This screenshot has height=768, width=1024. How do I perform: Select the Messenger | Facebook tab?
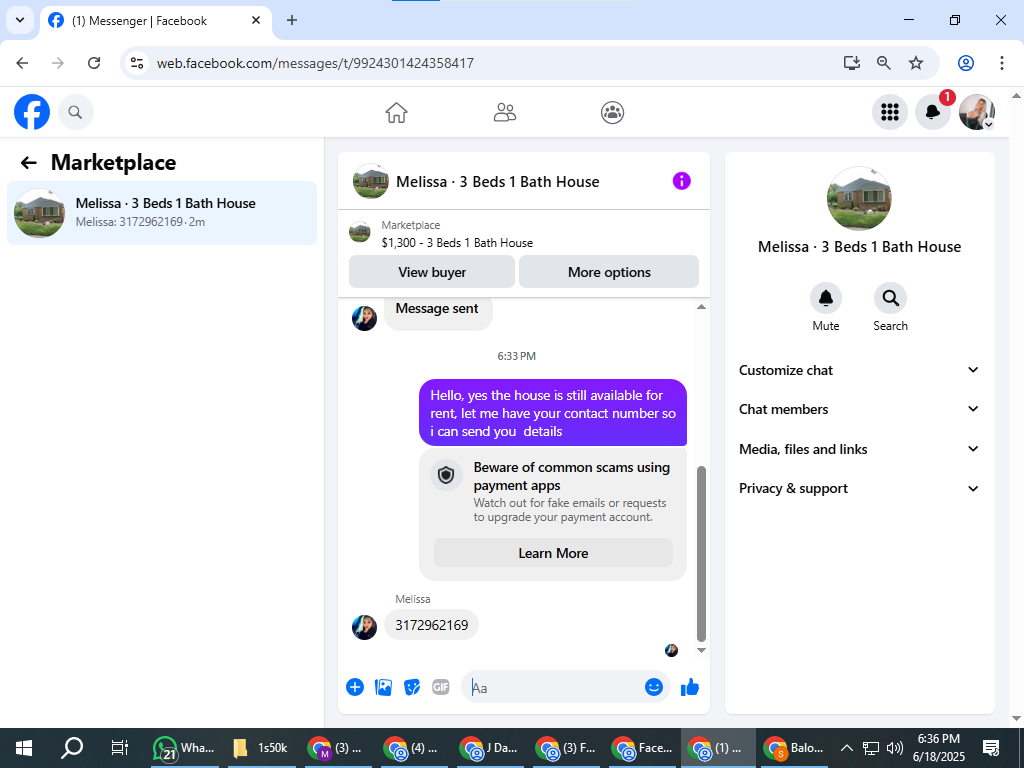click(155, 21)
